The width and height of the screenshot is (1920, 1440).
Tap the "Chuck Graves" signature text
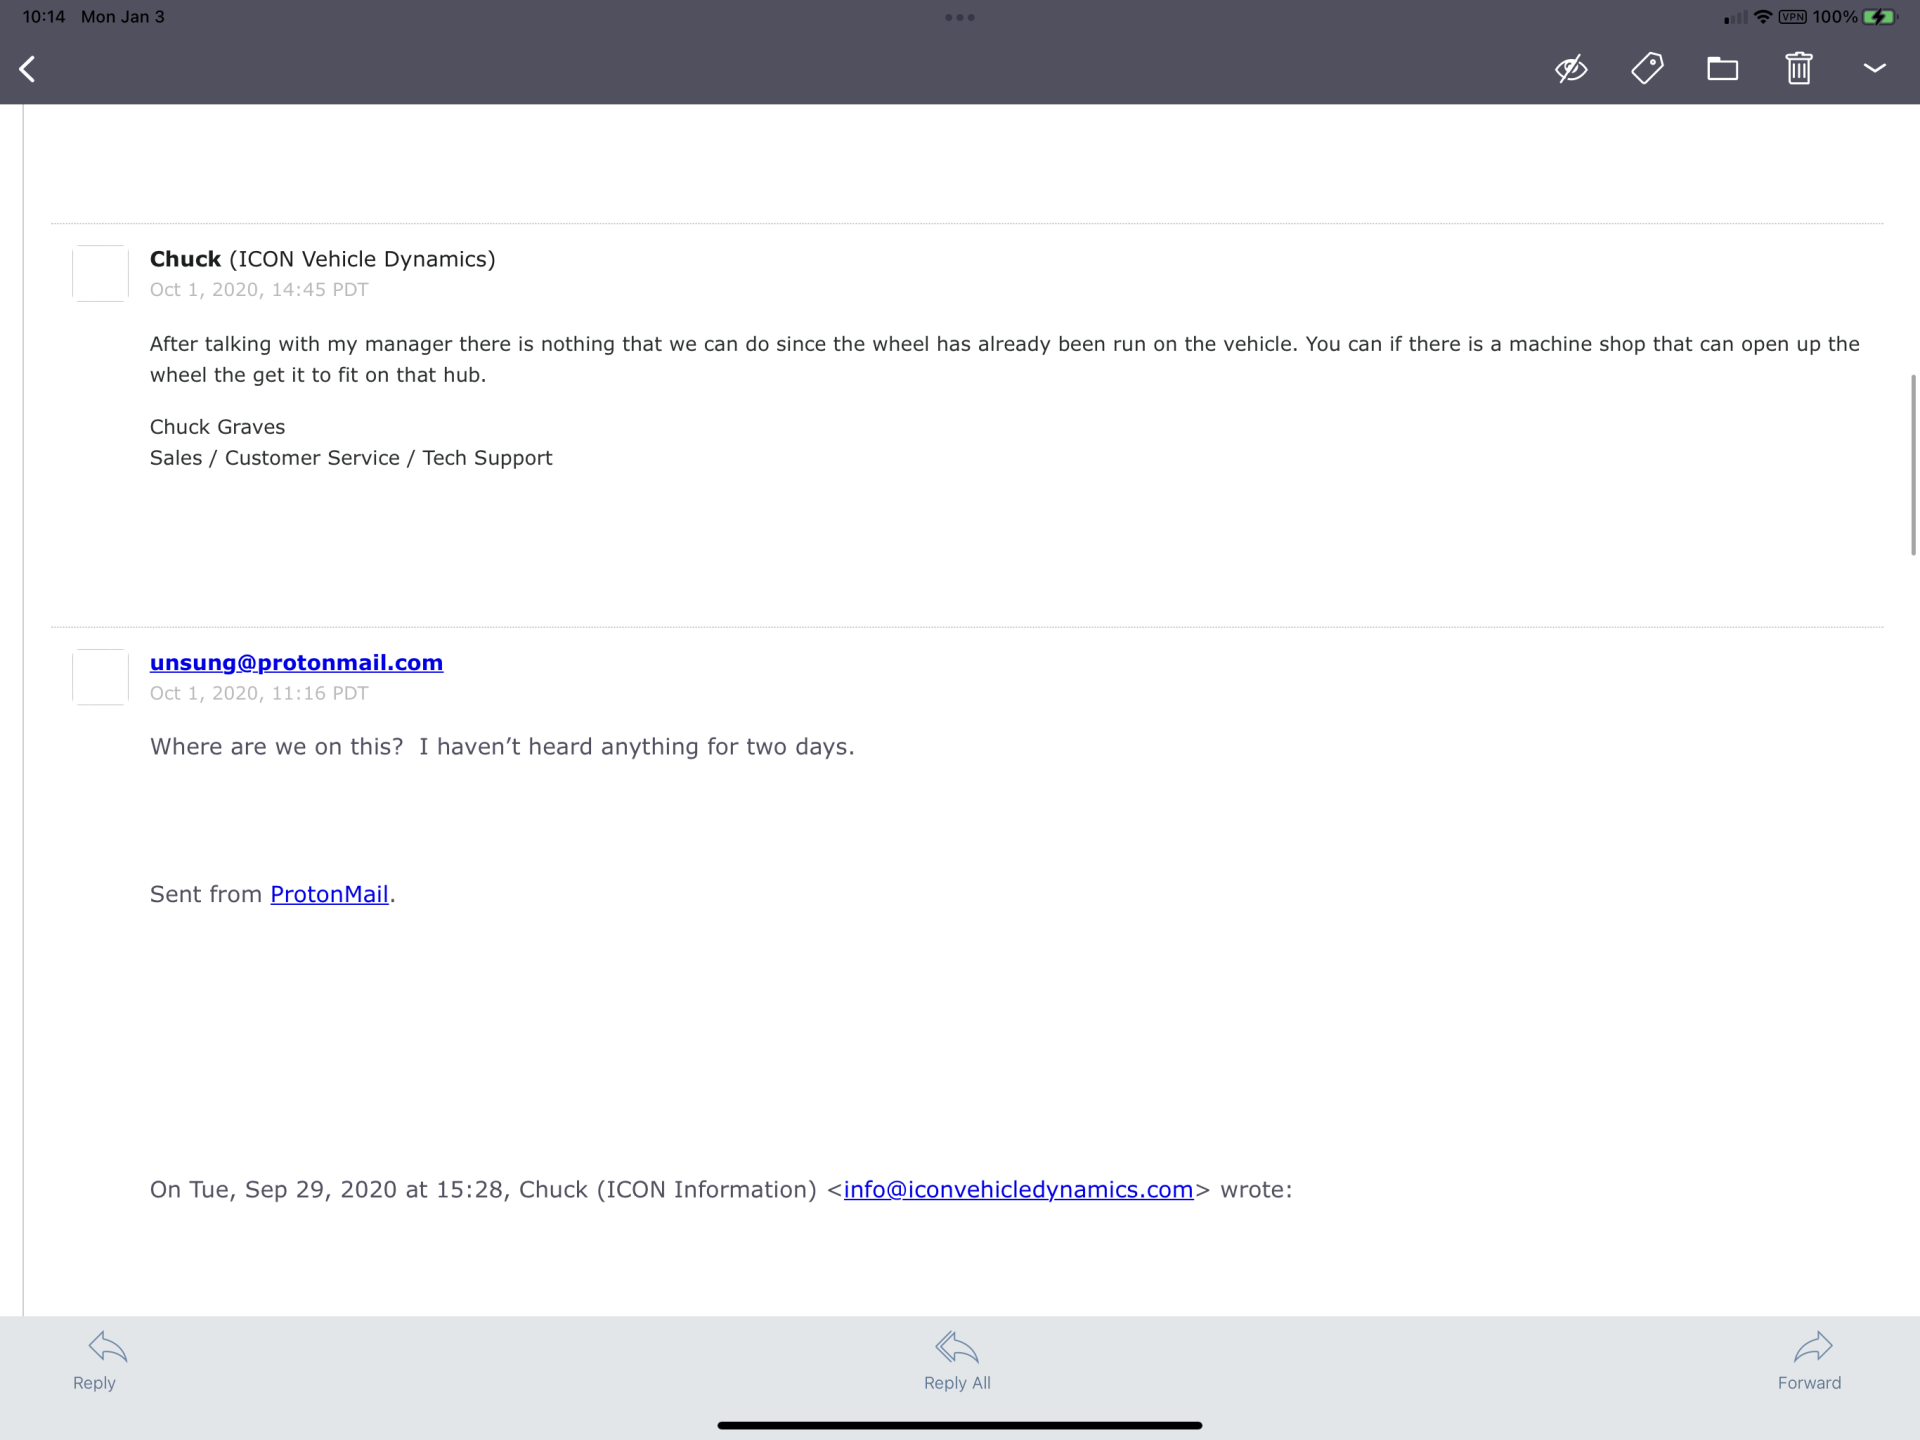(217, 427)
